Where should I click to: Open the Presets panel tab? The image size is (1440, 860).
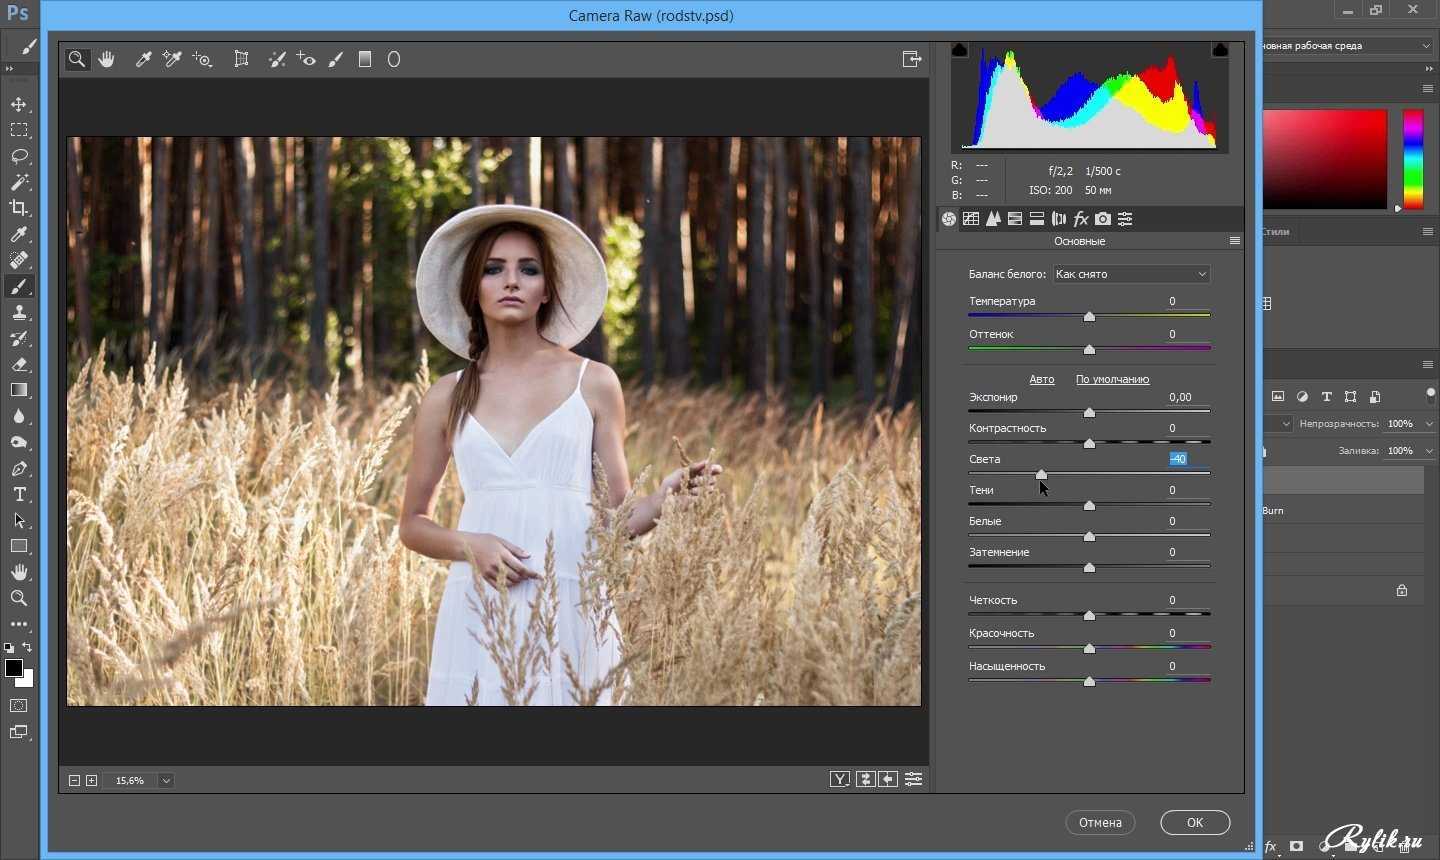tap(1125, 219)
